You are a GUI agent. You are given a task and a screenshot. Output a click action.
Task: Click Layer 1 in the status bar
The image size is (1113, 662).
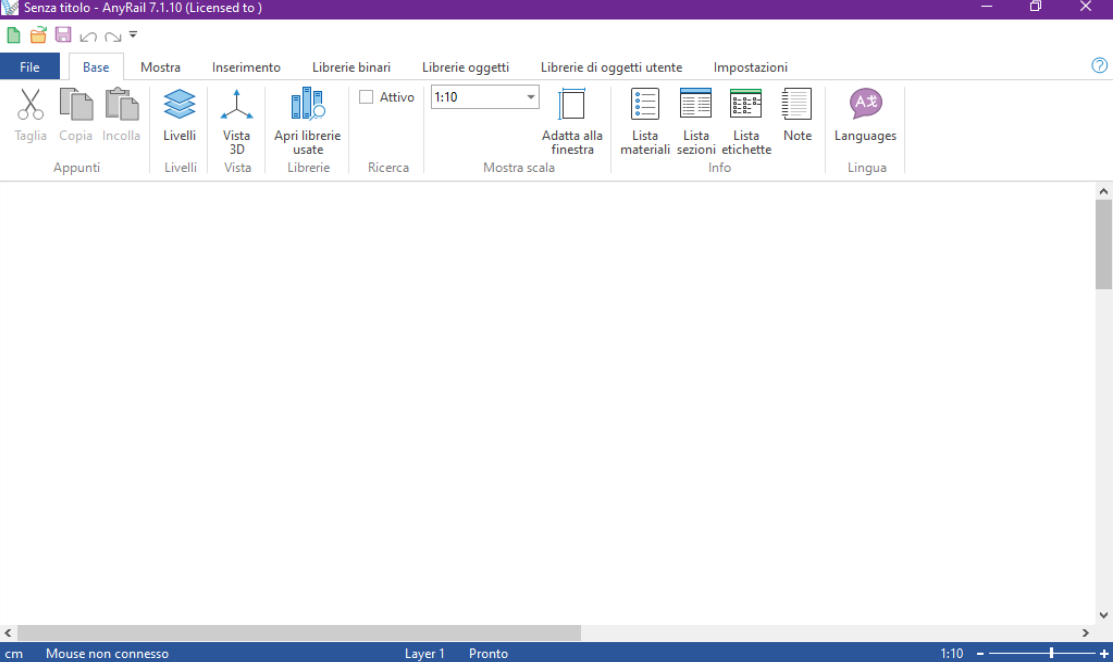(424, 653)
